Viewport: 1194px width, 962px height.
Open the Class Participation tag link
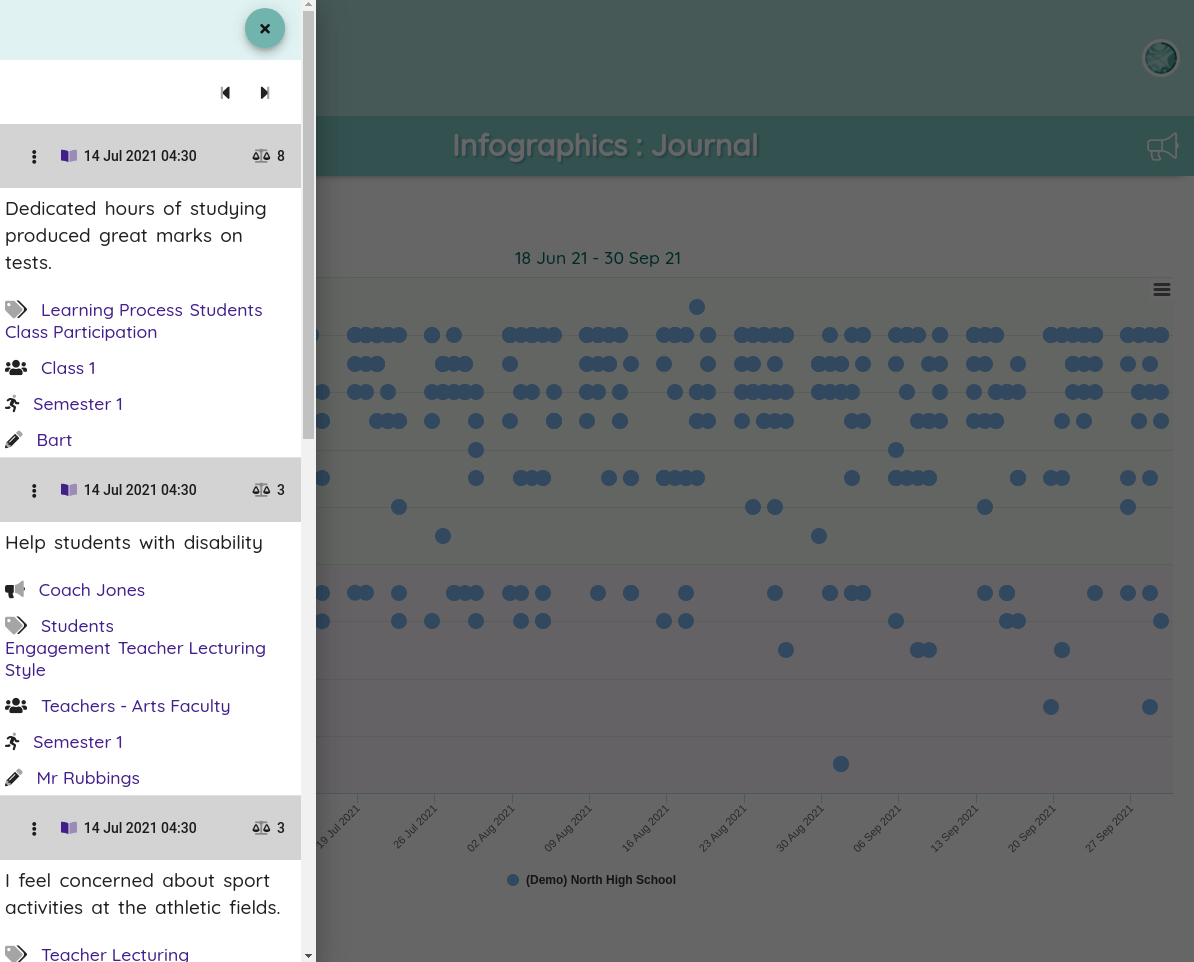(x=81, y=332)
